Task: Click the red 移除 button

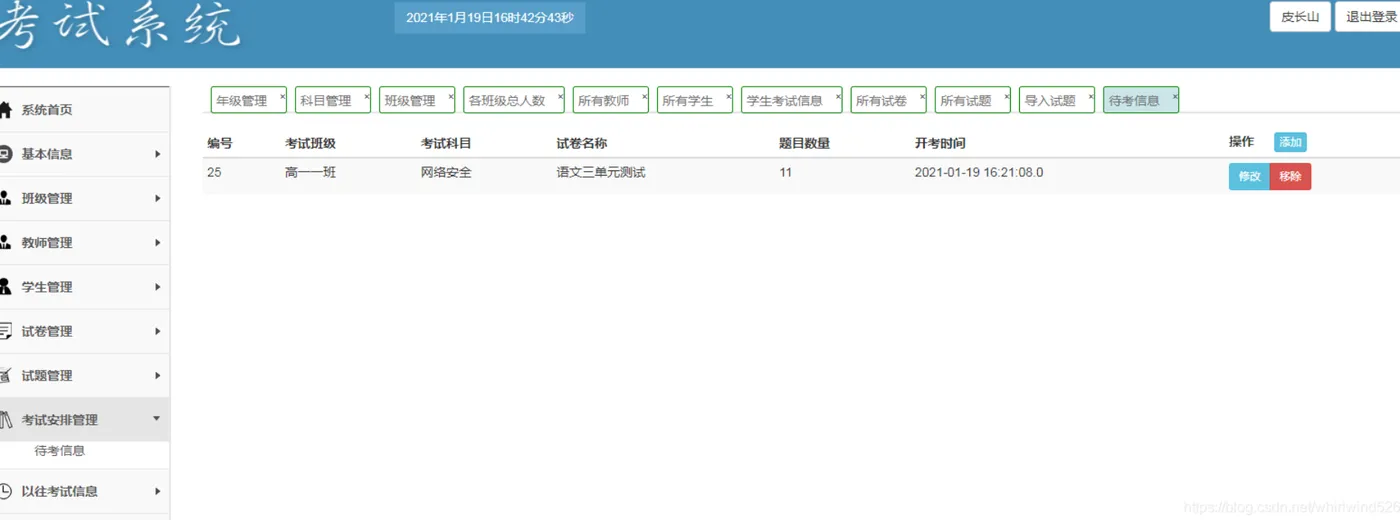Action: (1290, 176)
